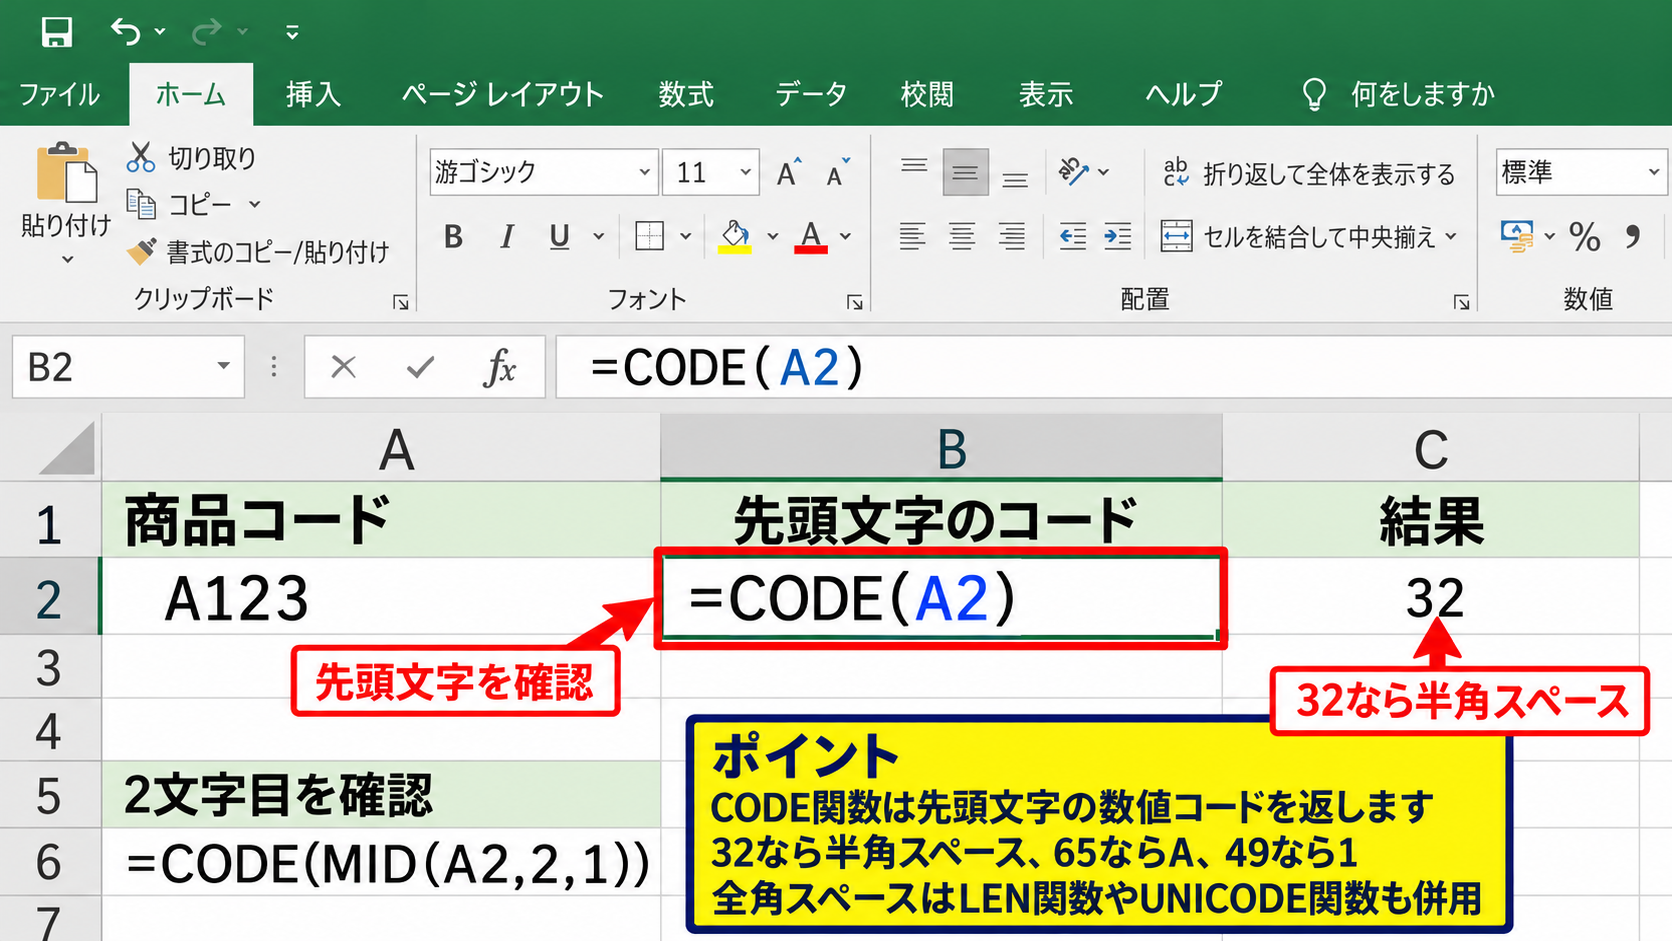Viewport: 1672px width, 941px height.
Task: Click in formula bar showing =CODE(A2)
Action: 1113,368
